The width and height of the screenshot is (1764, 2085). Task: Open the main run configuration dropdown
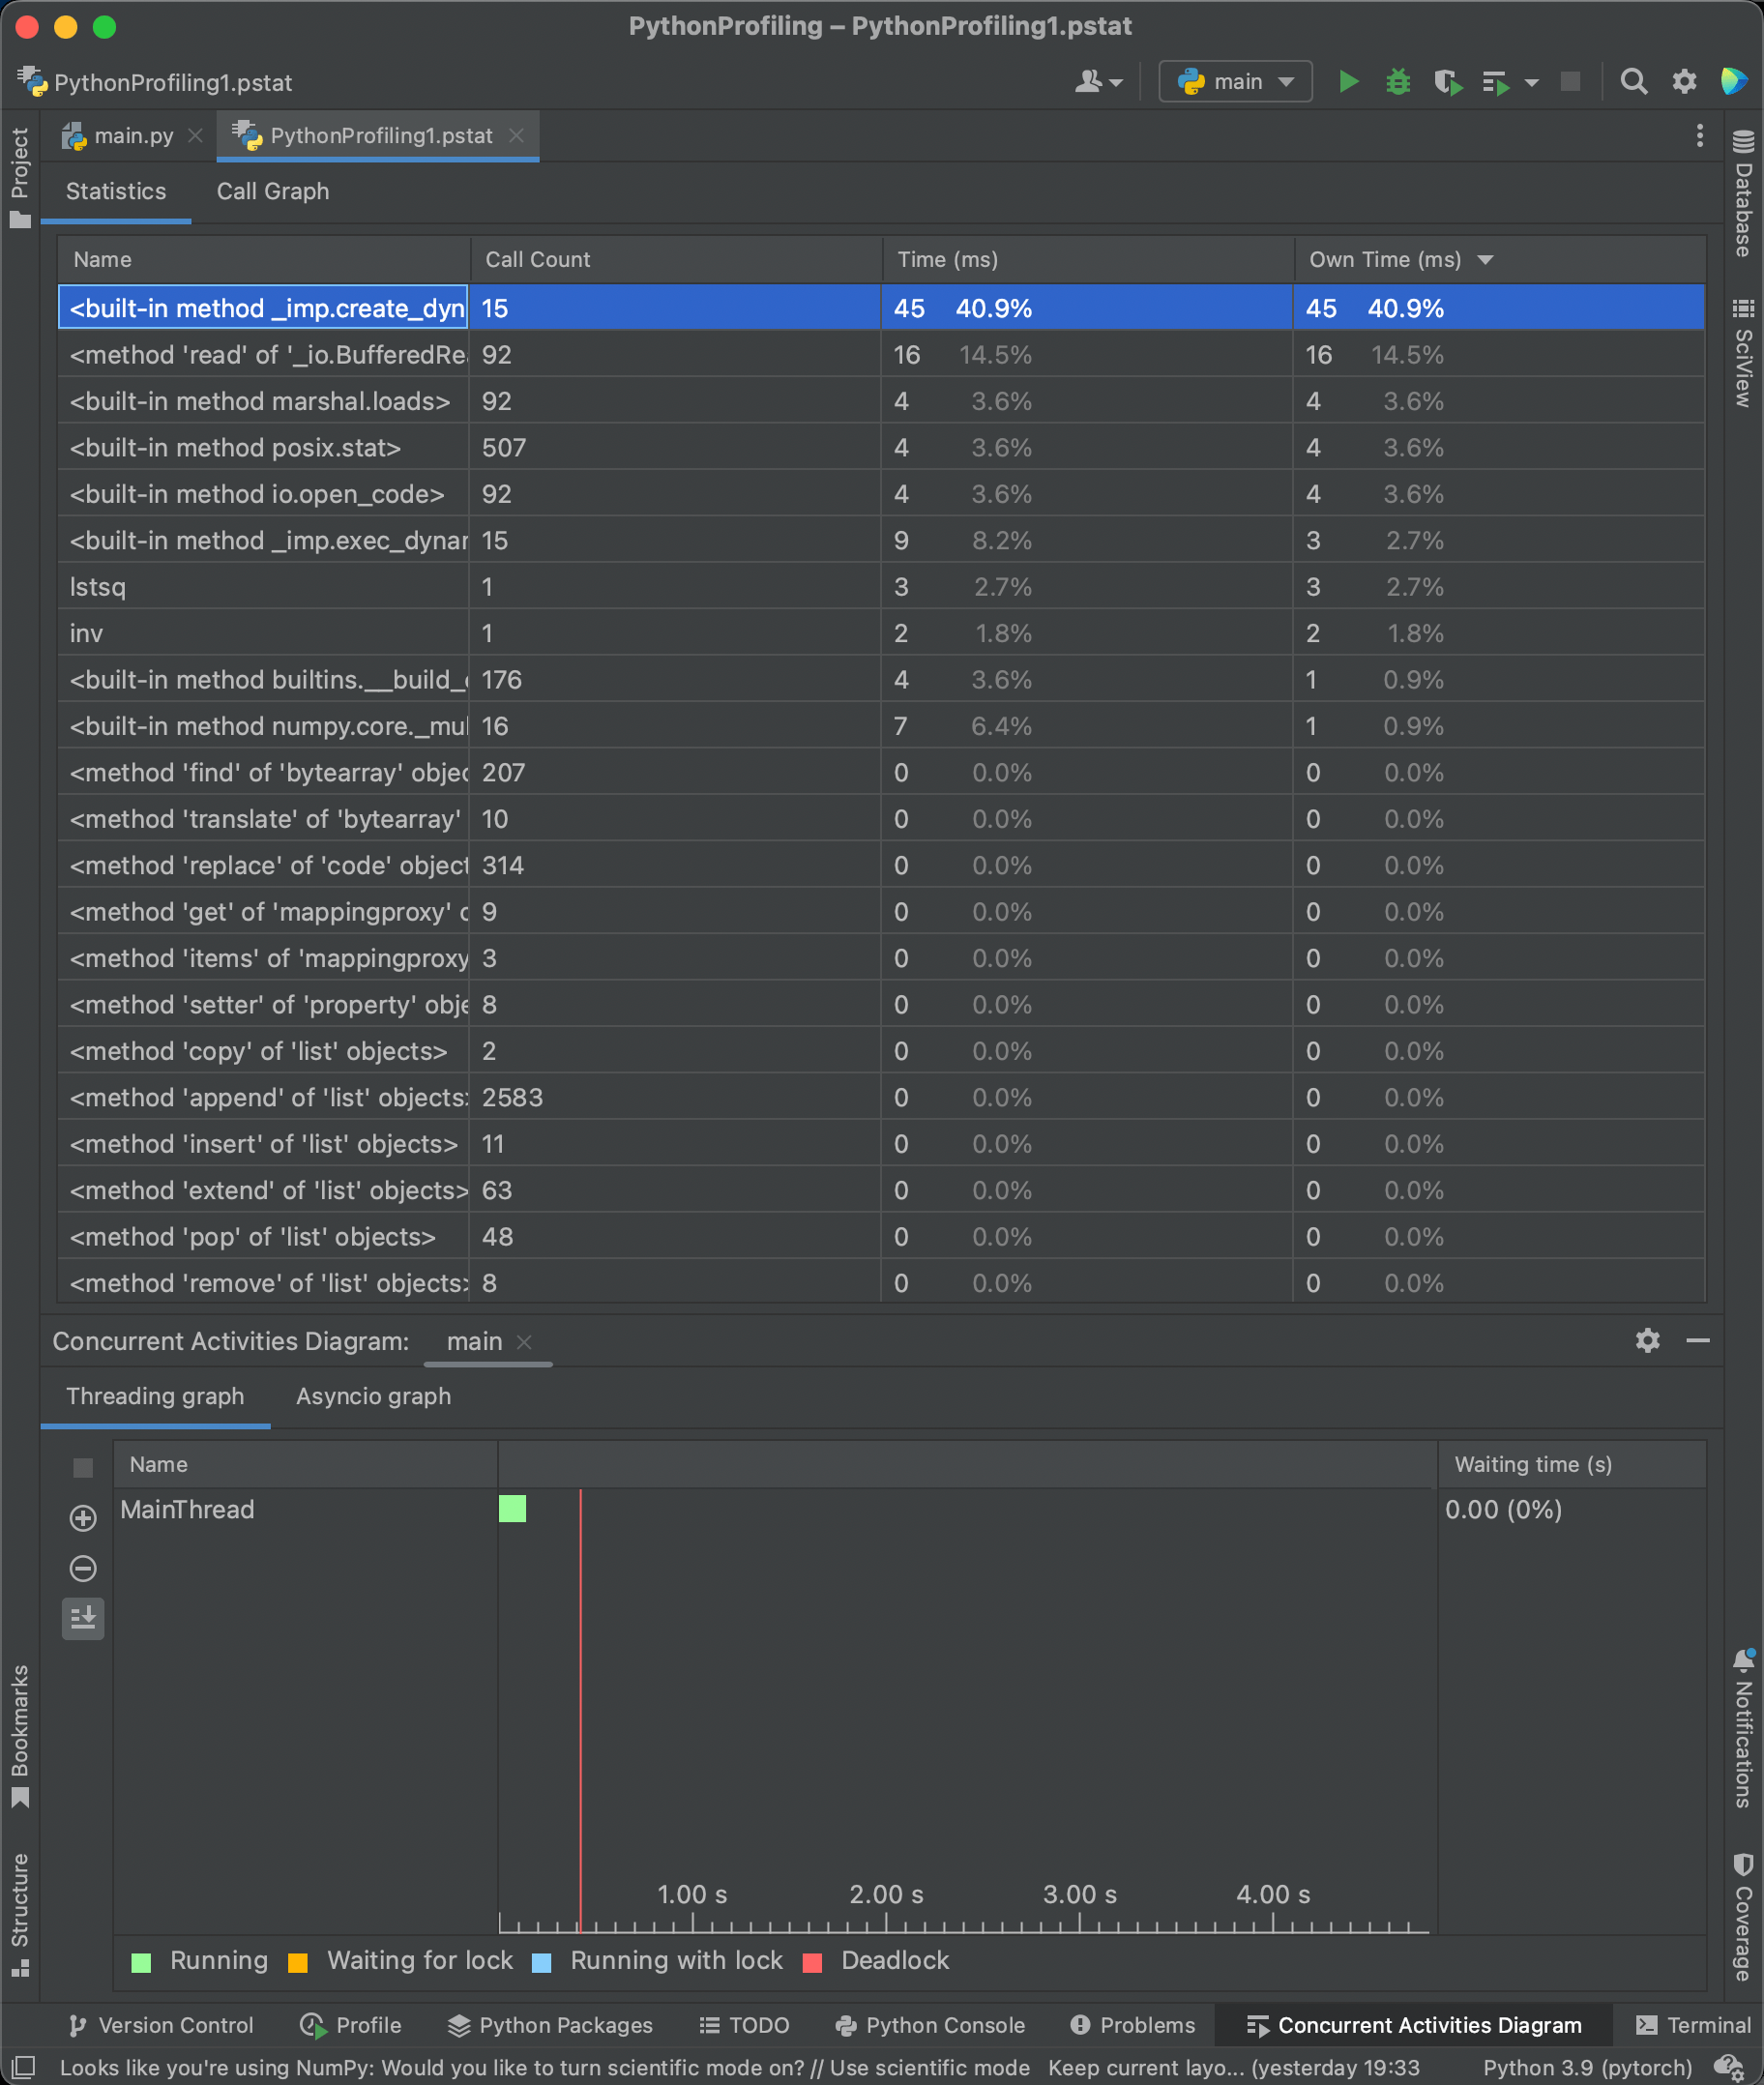point(1235,81)
